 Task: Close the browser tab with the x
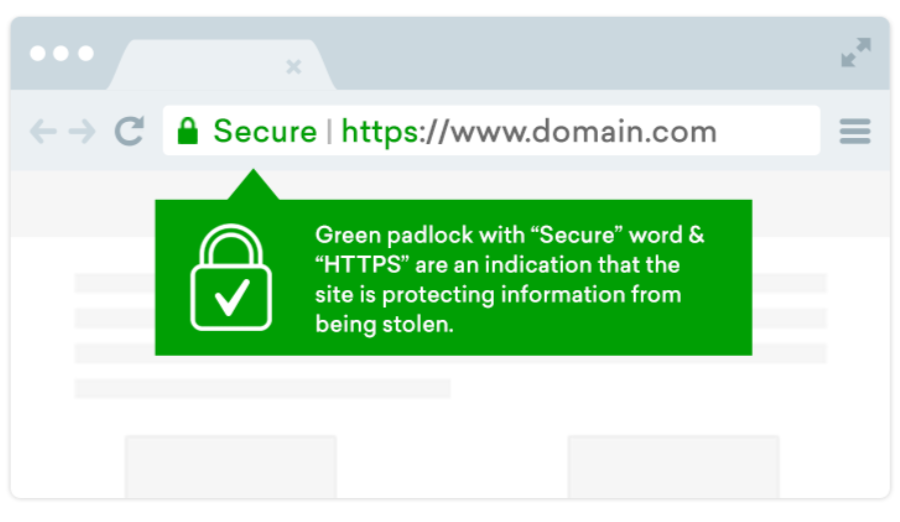[293, 67]
